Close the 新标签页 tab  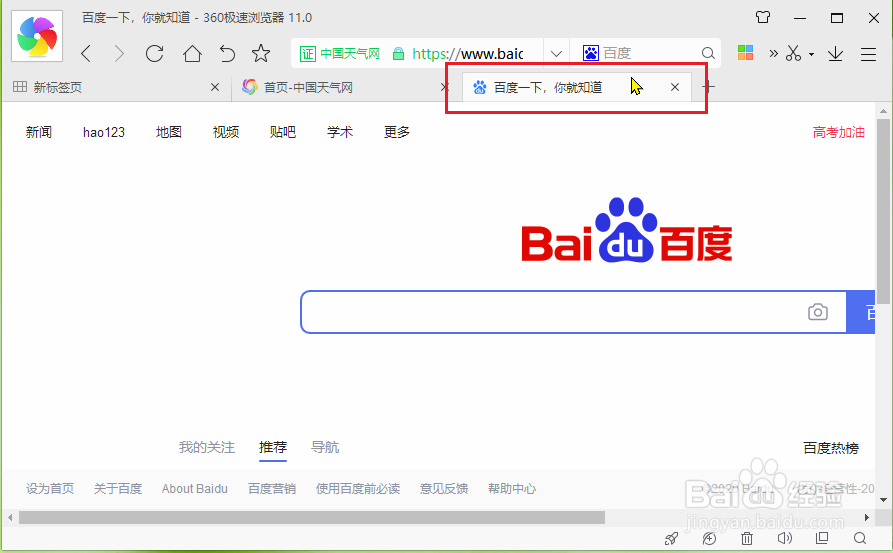tap(215, 87)
